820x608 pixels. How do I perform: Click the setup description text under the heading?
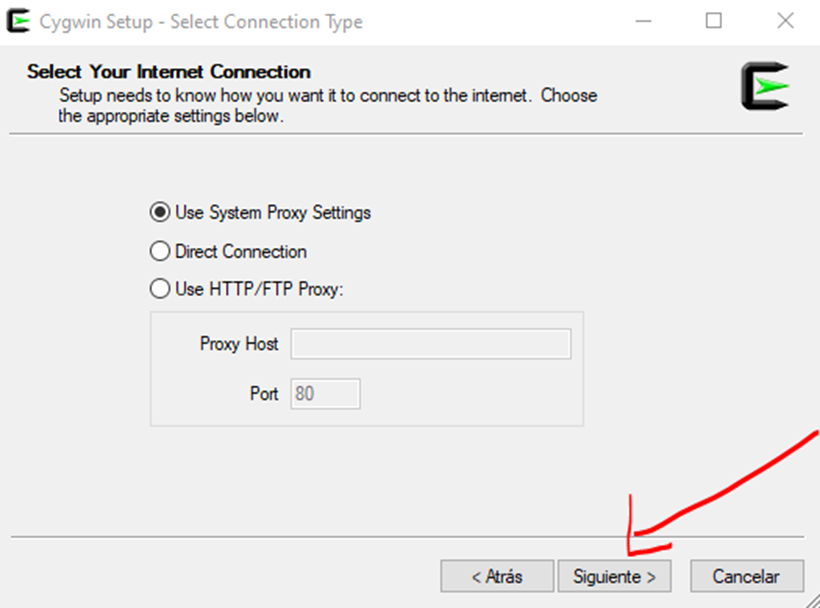point(327,106)
